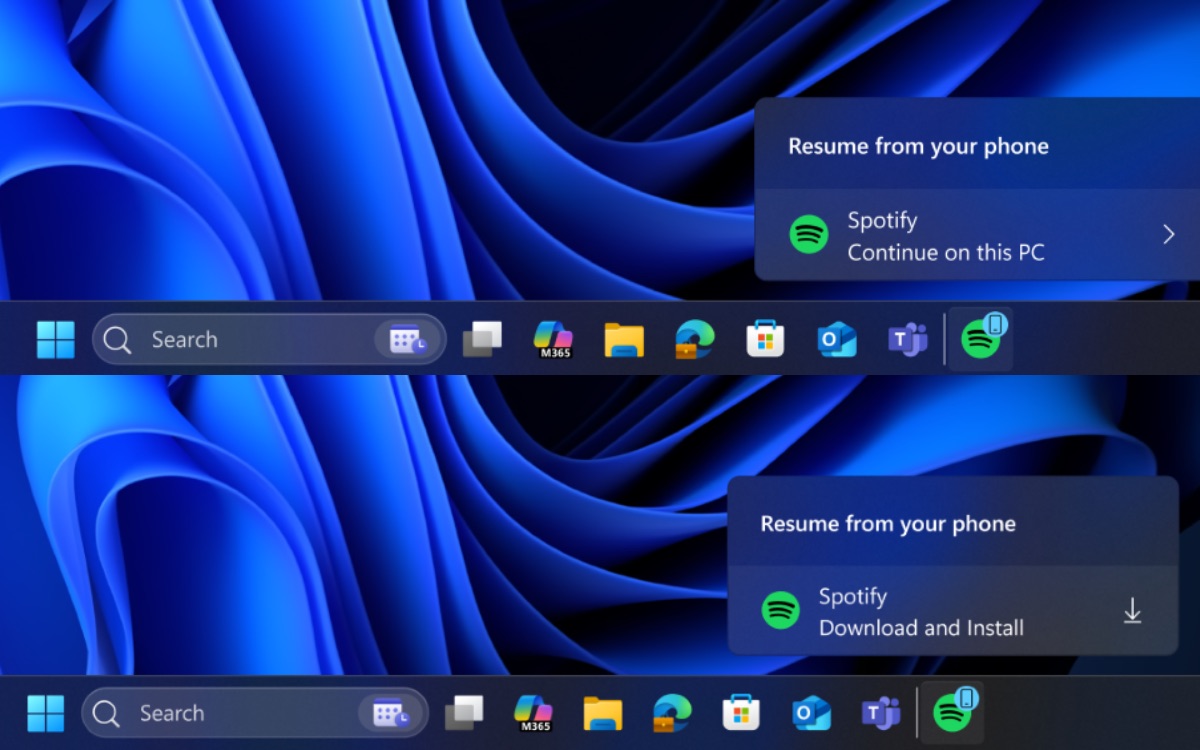Click the download arrow beside Download and Install

1132,611
